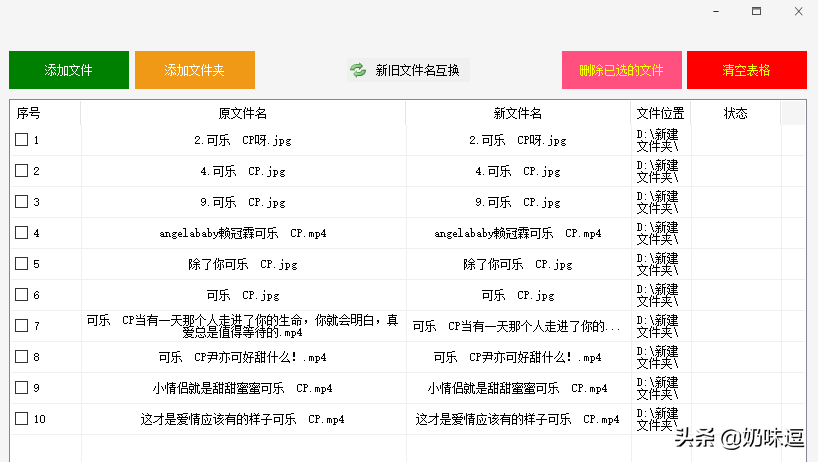The height and width of the screenshot is (462, 818).
Task: Click new file name cell 9.可乐 CP.jpg
Action: pos(518,202)
